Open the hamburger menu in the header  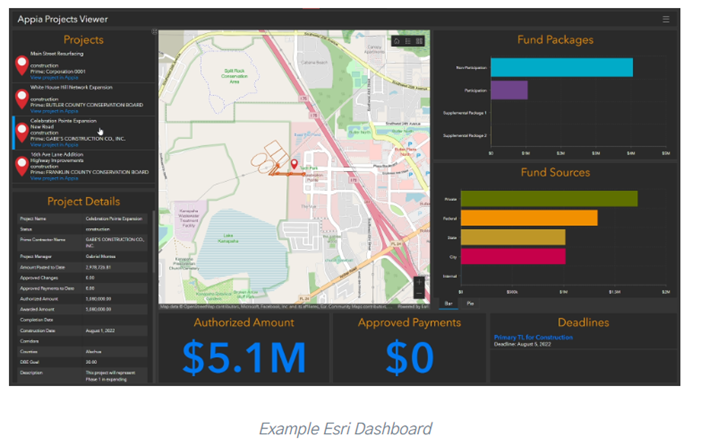tap(666, 19)
